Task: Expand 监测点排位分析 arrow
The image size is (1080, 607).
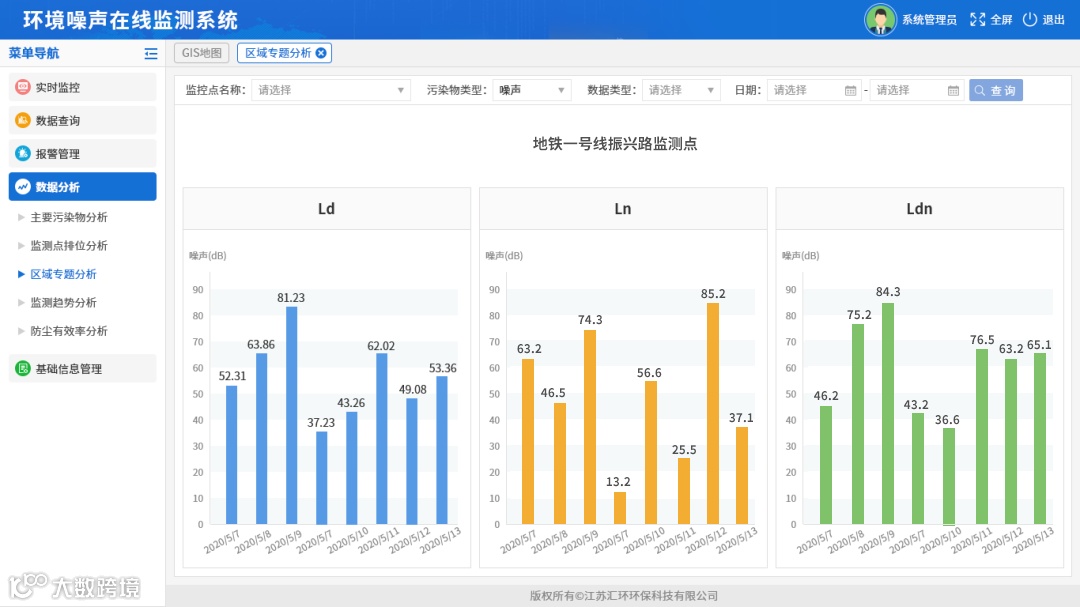Action: (x=21, y=245)
